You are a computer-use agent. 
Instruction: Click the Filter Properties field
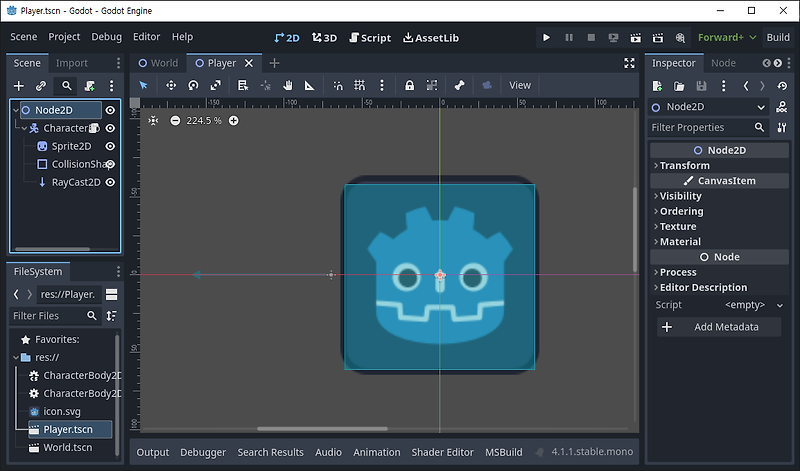[708, 127]
